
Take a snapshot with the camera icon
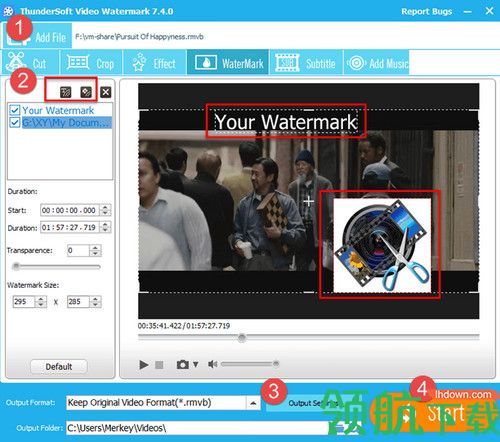pos(183,365)
